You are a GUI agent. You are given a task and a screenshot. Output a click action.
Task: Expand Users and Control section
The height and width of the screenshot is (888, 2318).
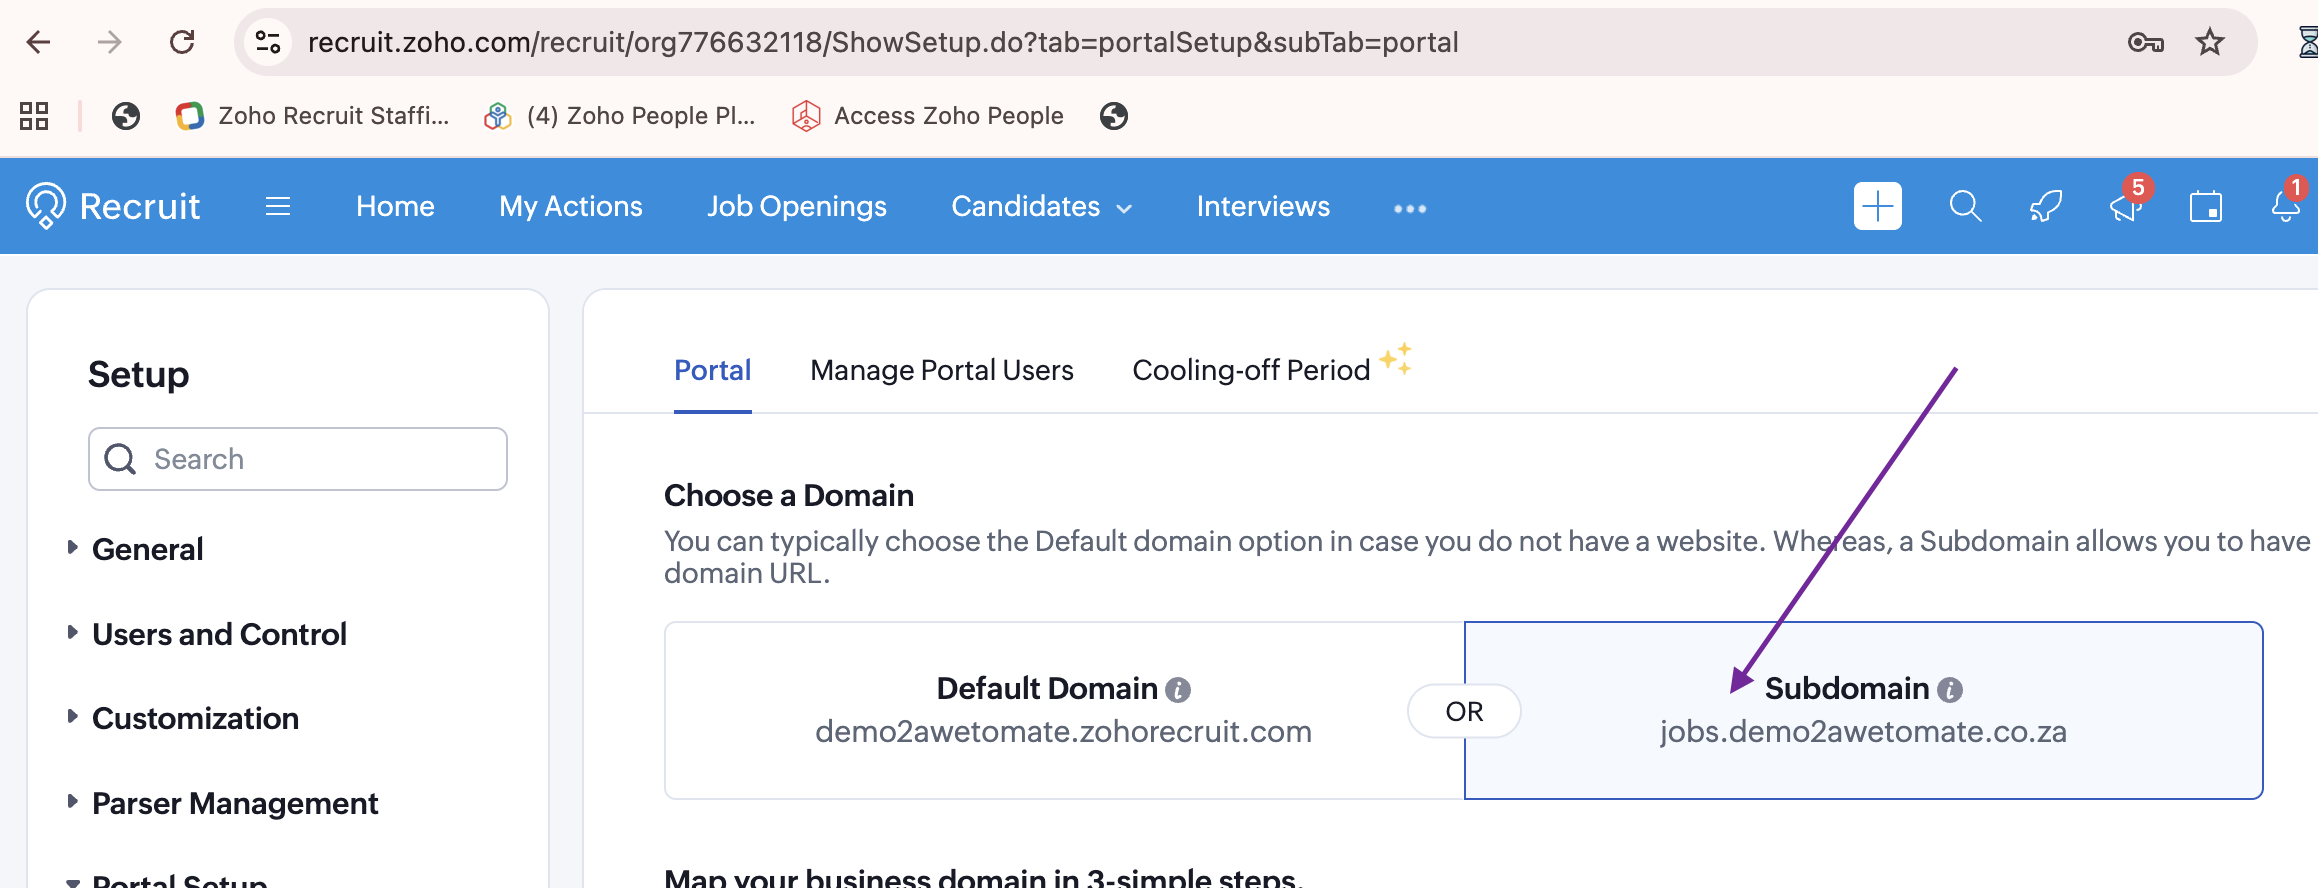219,634
